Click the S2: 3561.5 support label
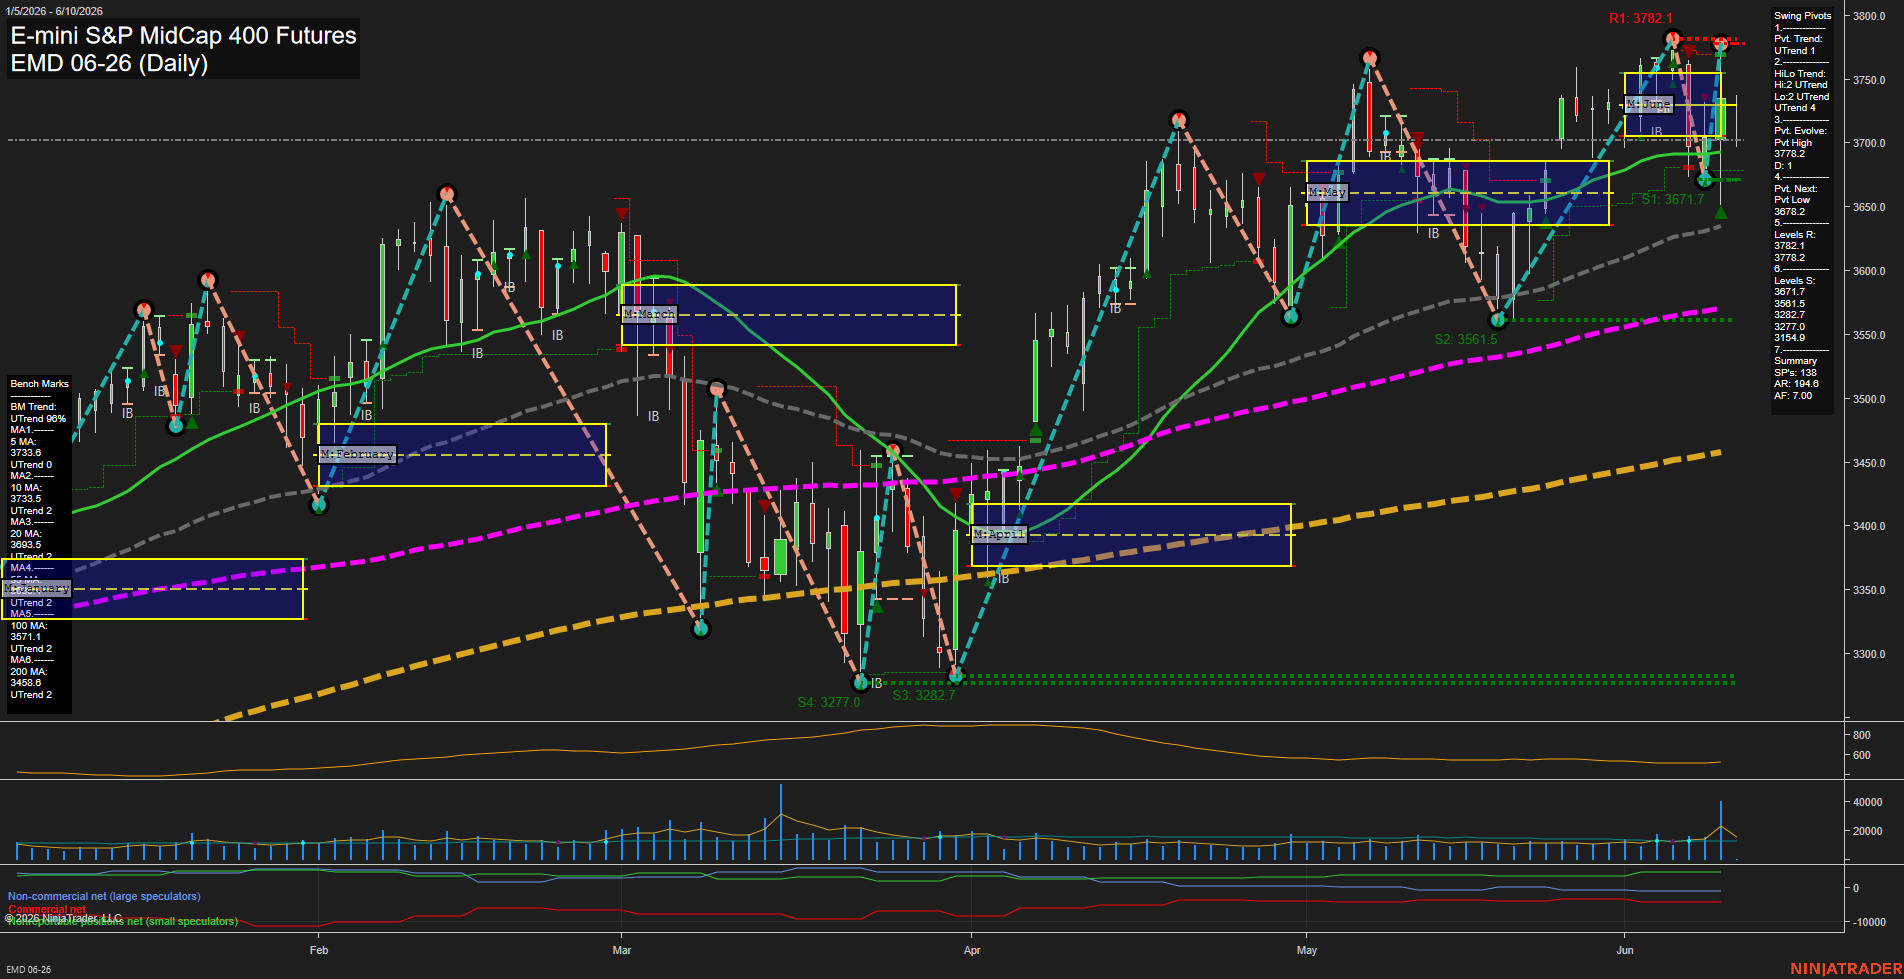1904x979 pixels. [x=1466, y=339]
